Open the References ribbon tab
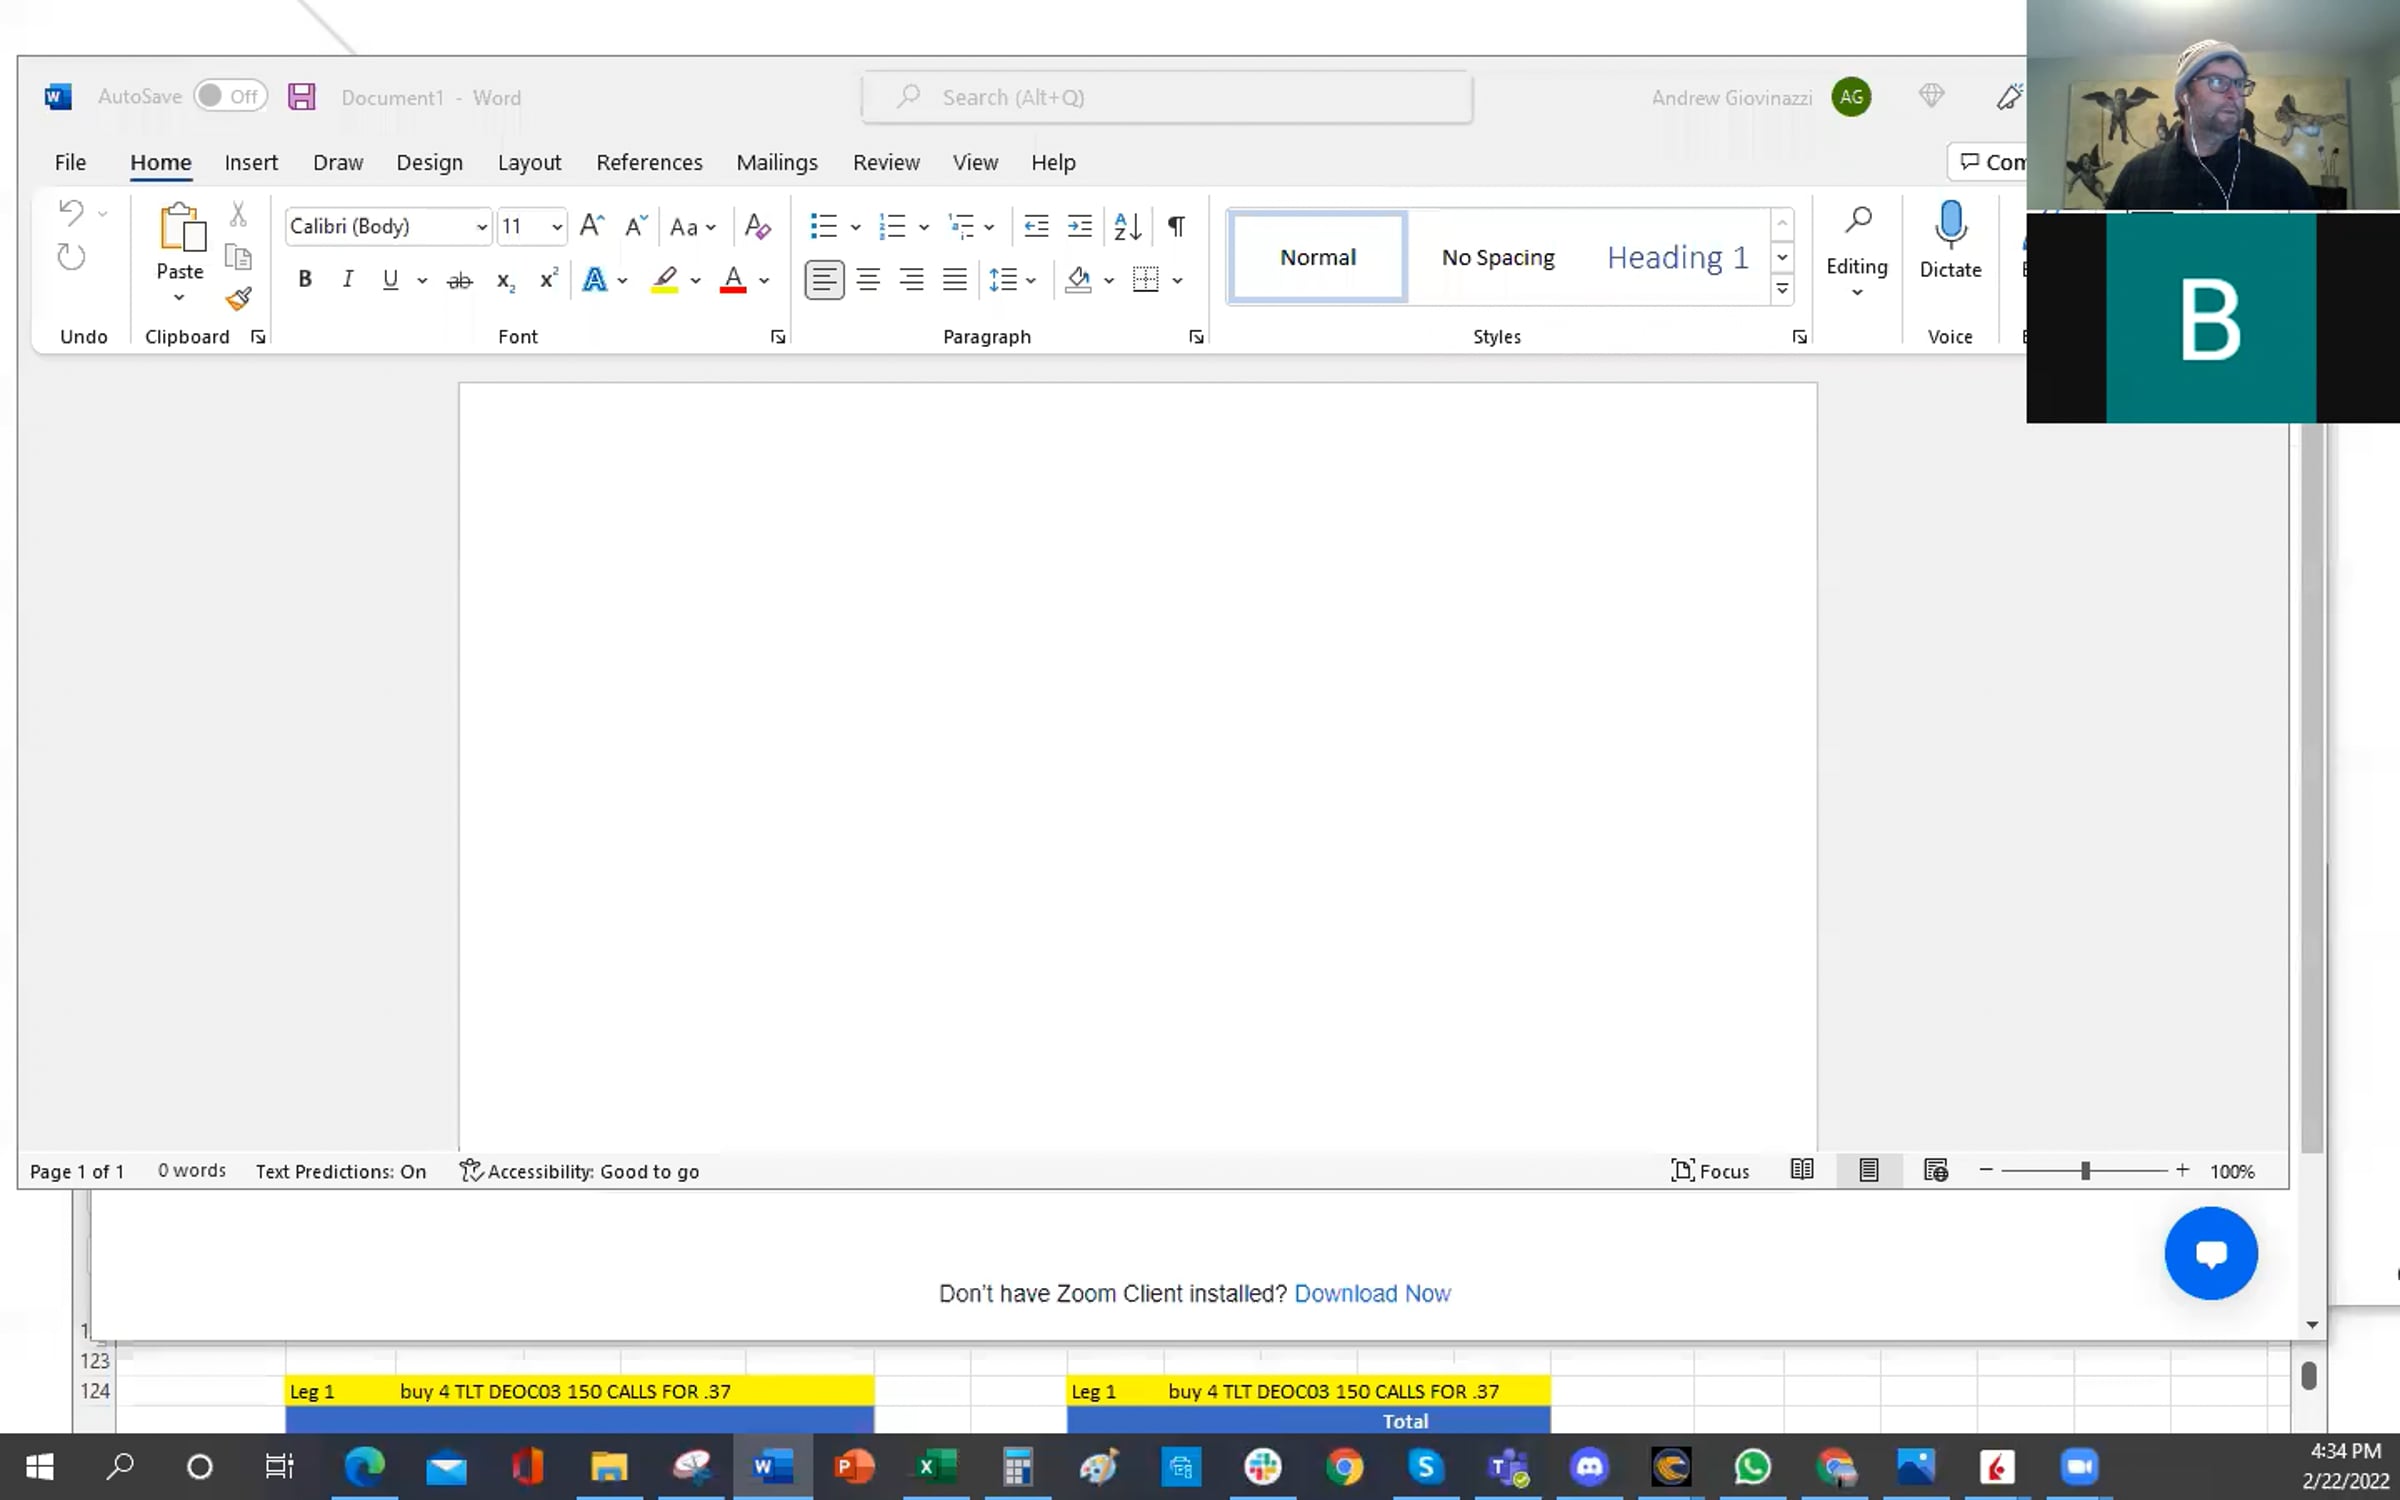 [649, 162]
